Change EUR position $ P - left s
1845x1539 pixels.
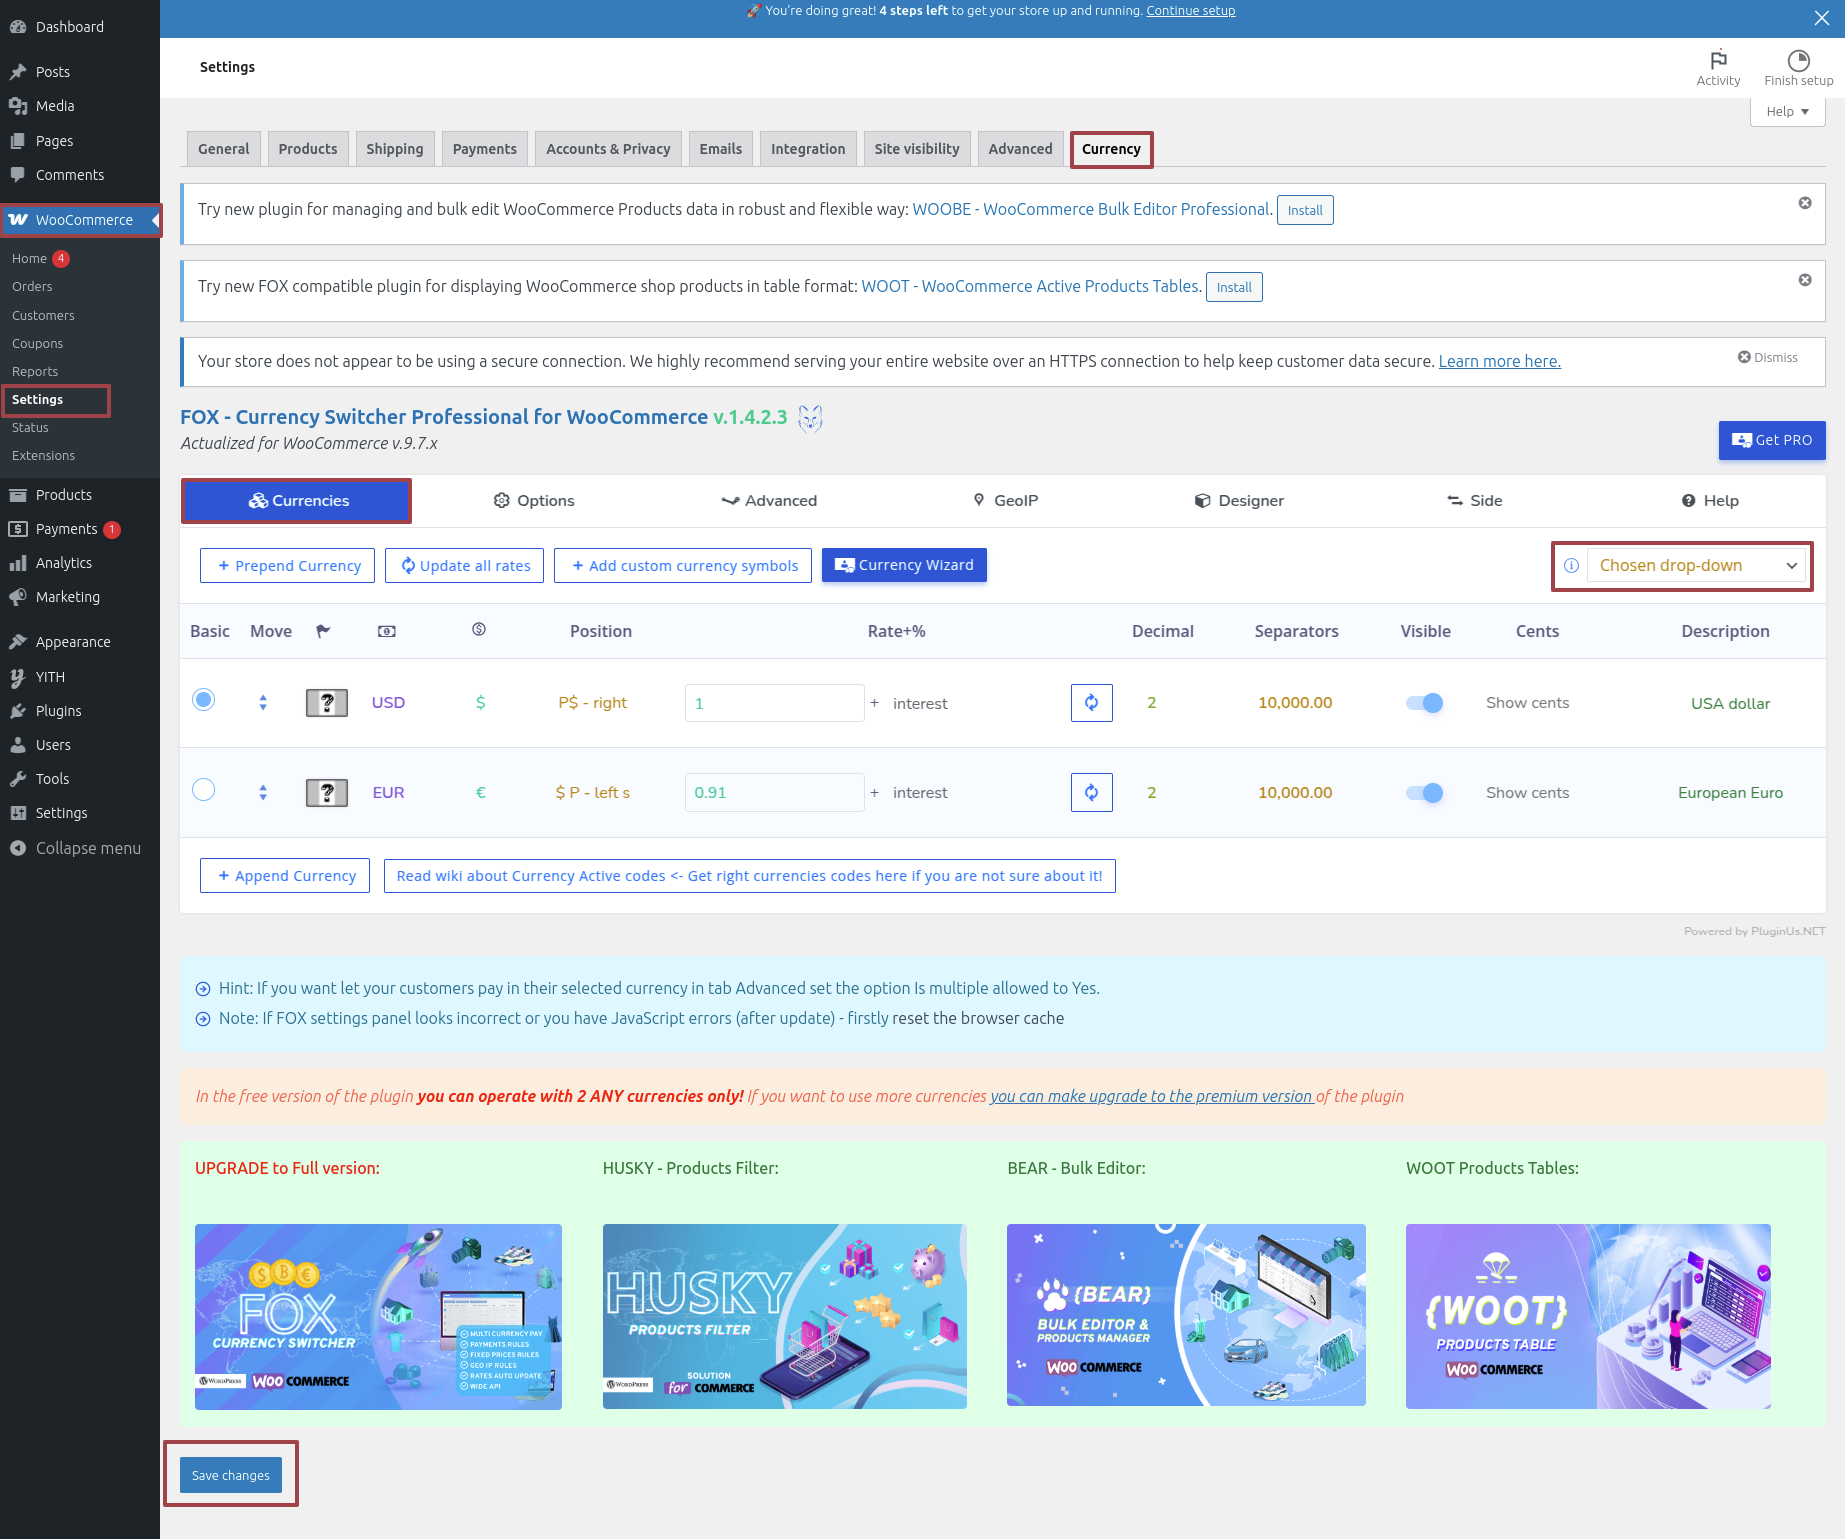coord(593,793)
